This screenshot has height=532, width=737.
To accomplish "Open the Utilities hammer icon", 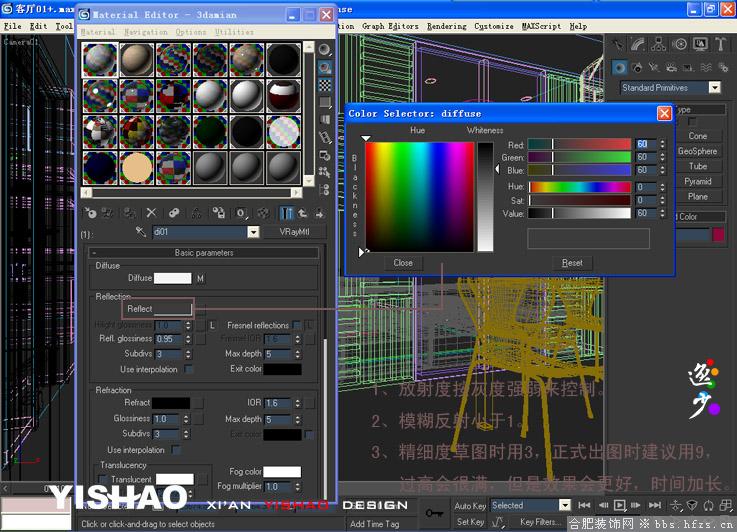I will coord(721,44).
